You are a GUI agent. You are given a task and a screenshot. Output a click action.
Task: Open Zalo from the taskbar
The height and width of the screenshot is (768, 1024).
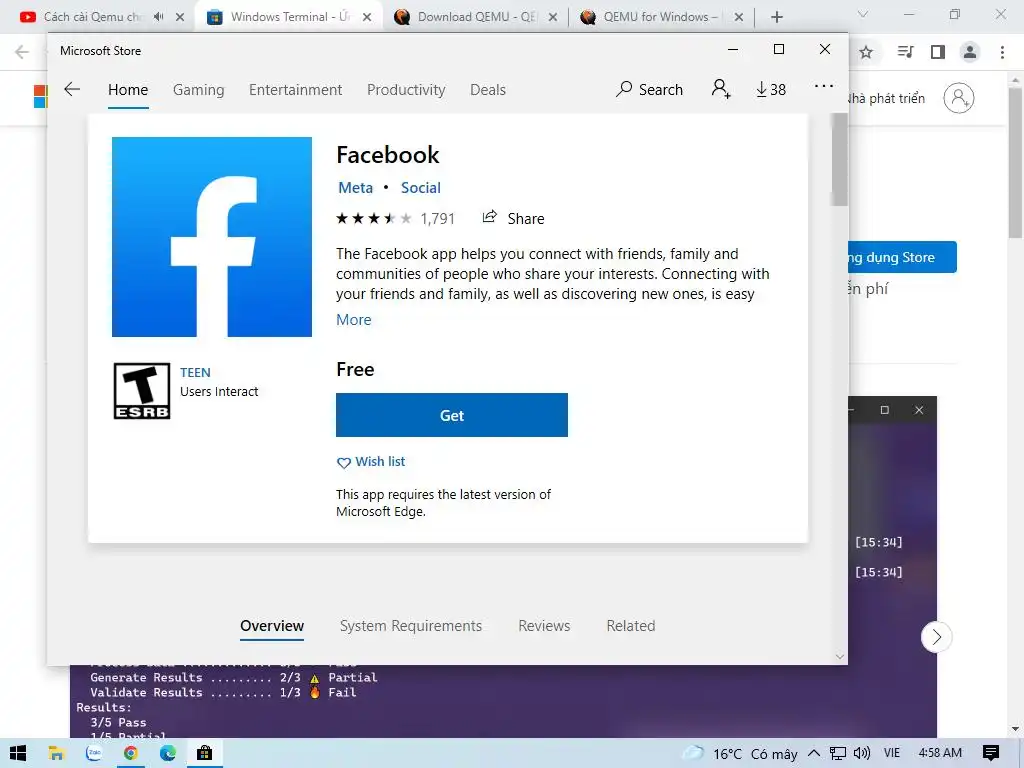coord(94,753)
